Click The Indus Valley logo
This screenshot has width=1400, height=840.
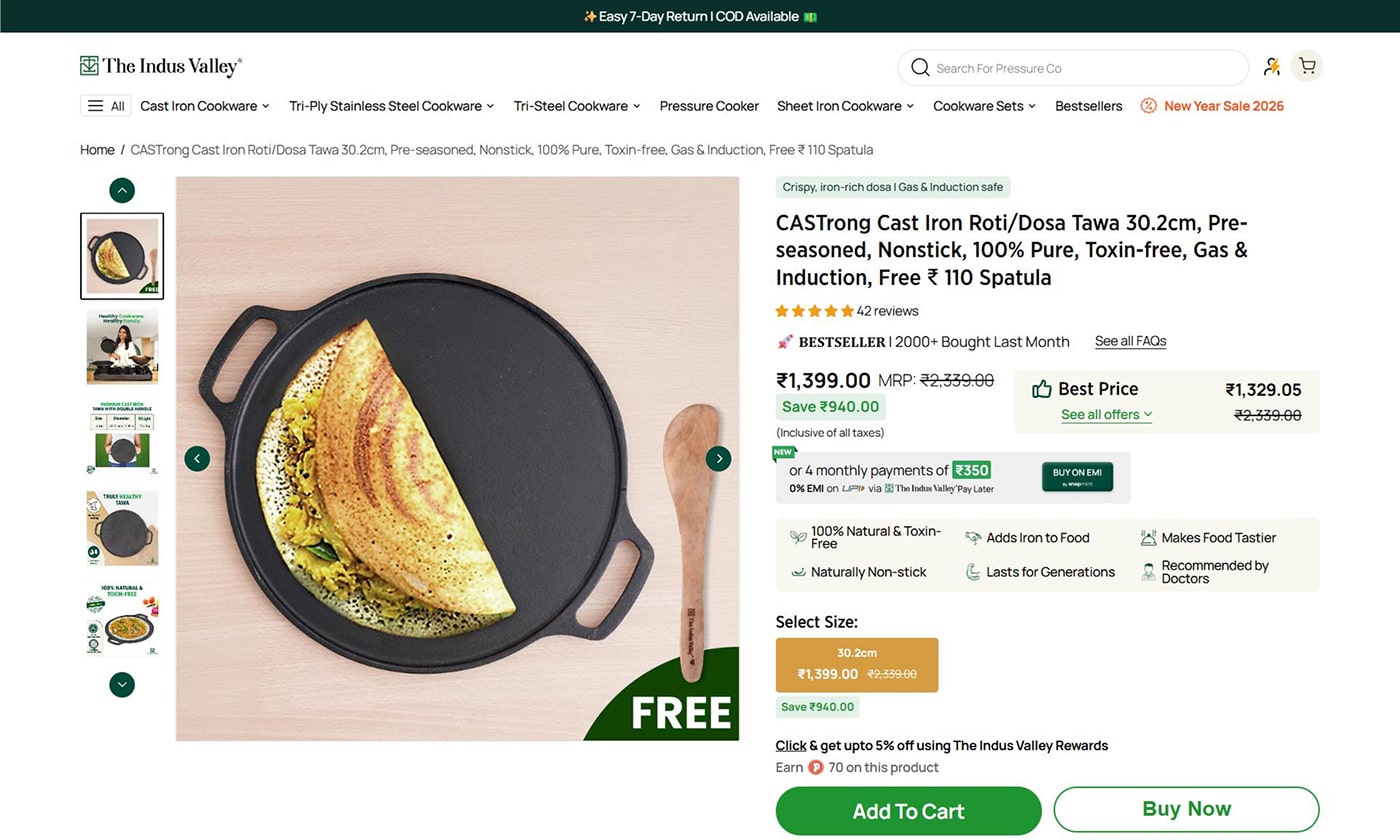161,67
